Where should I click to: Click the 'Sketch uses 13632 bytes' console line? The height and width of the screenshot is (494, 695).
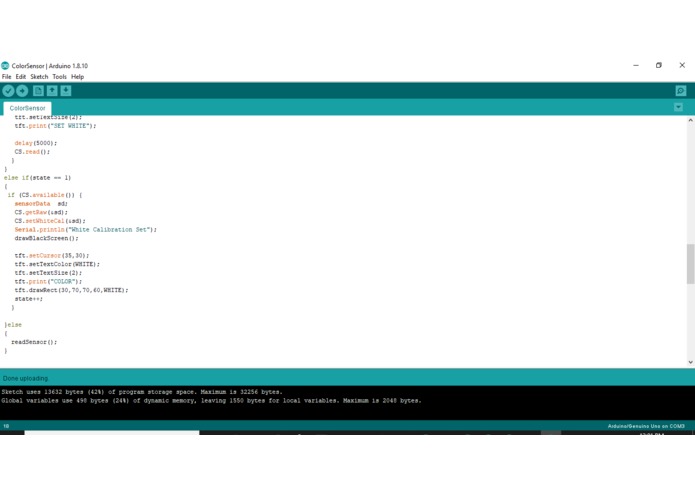pos(142,392)
